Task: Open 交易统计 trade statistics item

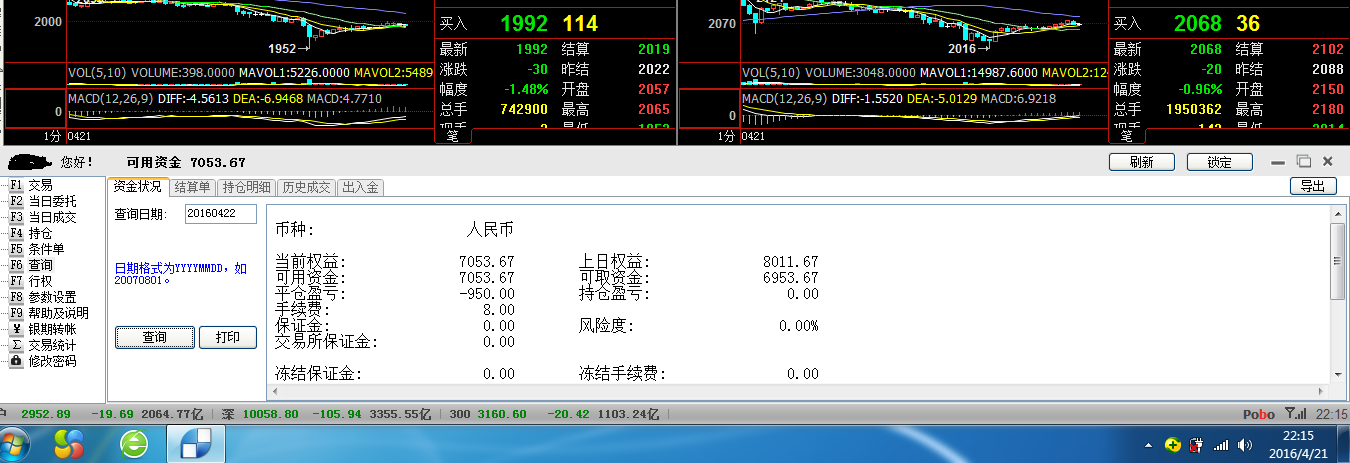Action: coord(51,345)
